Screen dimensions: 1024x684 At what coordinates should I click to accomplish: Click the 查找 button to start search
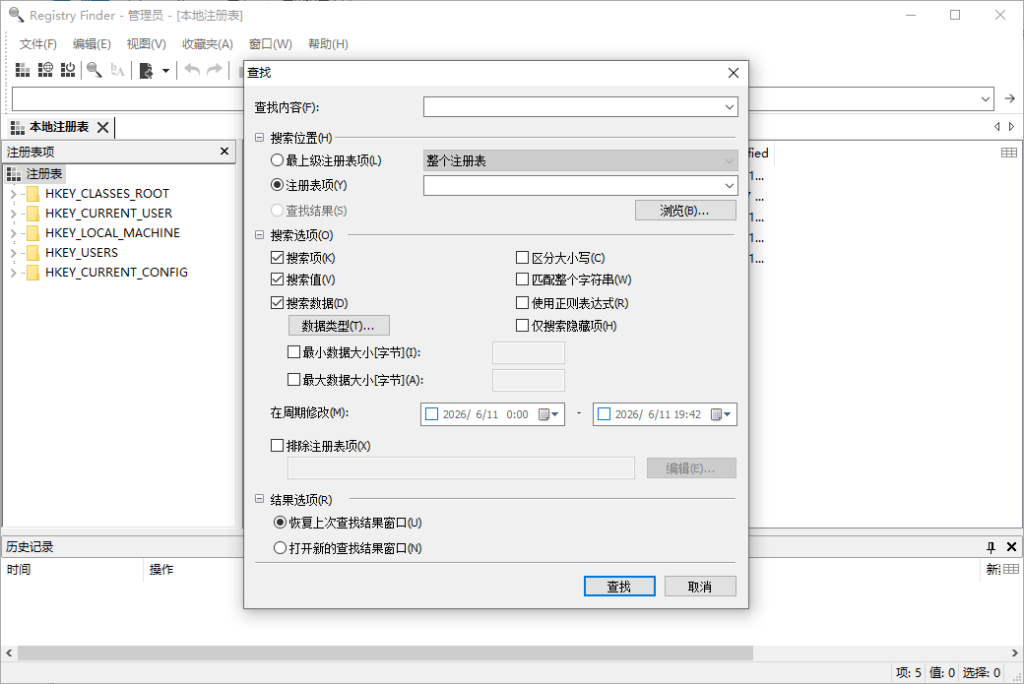pyautogui.click(x=619, y=586)
